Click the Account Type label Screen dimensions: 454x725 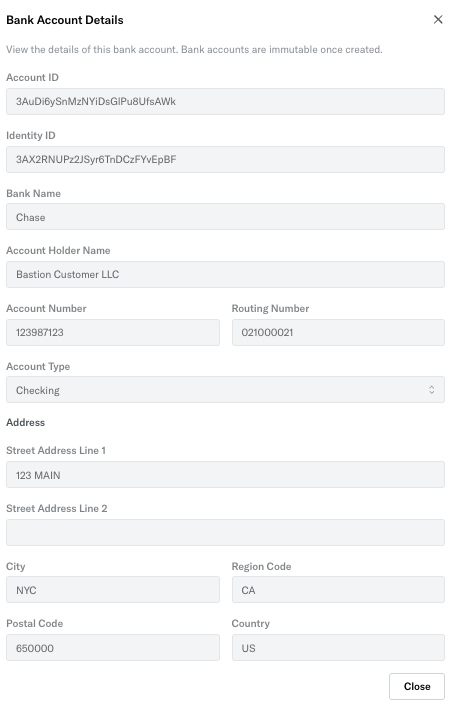click(38, 366)
